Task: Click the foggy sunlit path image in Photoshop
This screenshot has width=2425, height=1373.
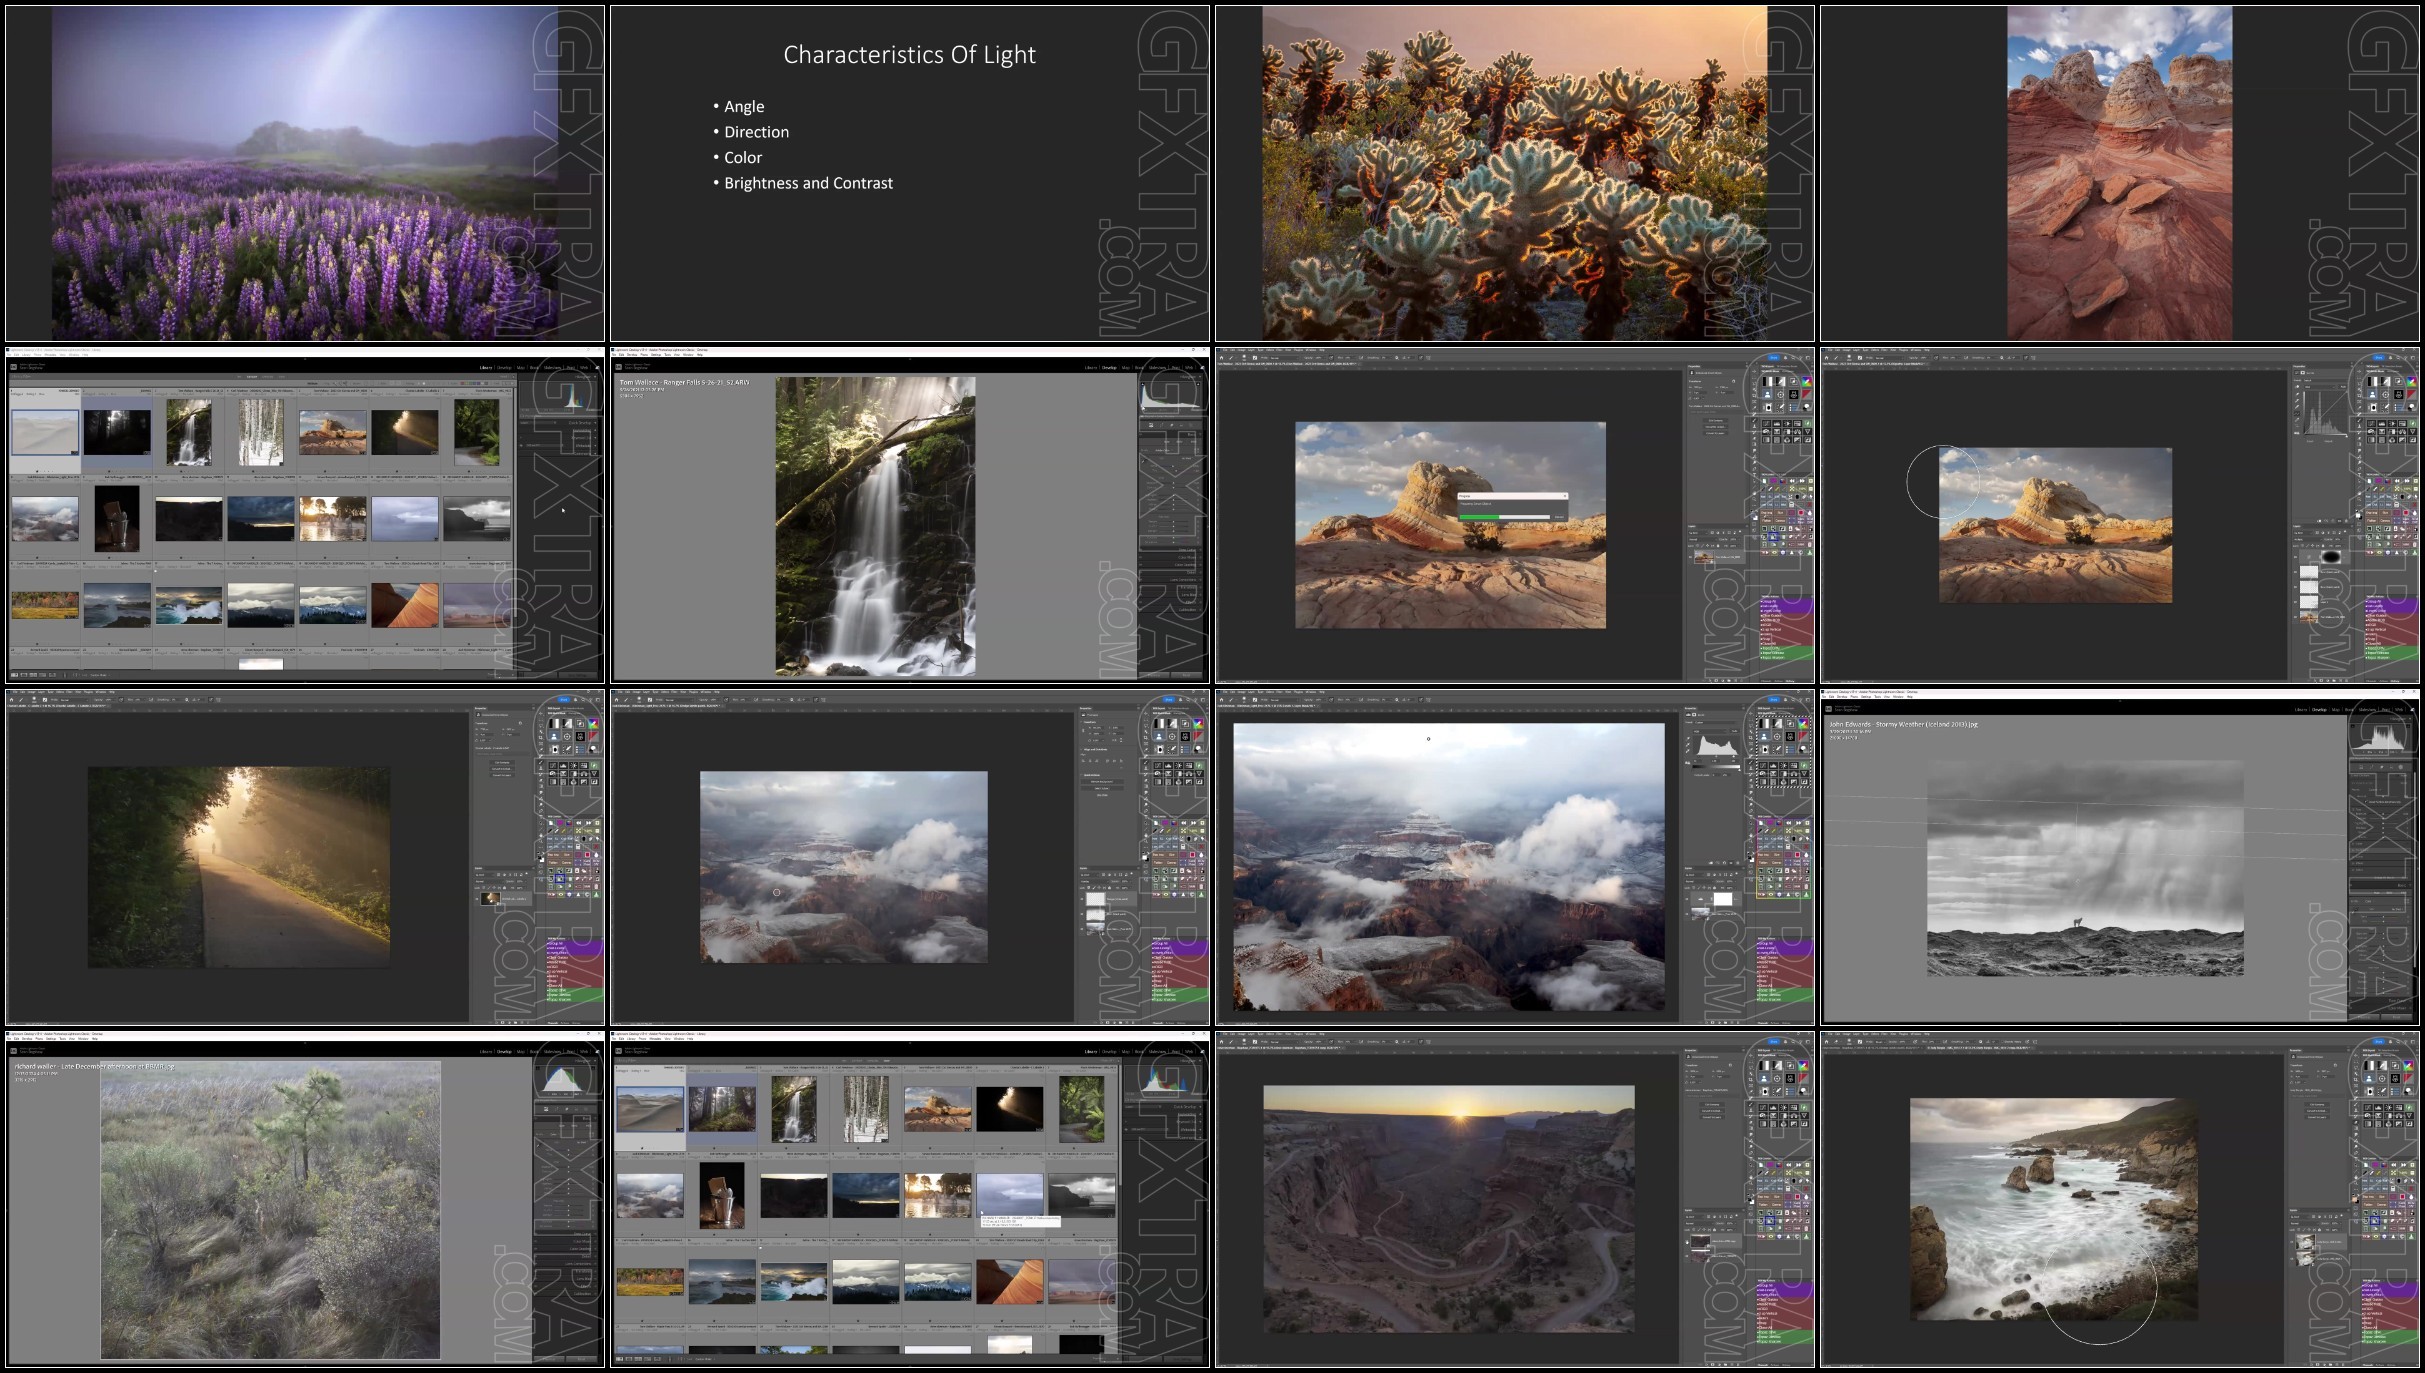Action: tap(239, 867)
